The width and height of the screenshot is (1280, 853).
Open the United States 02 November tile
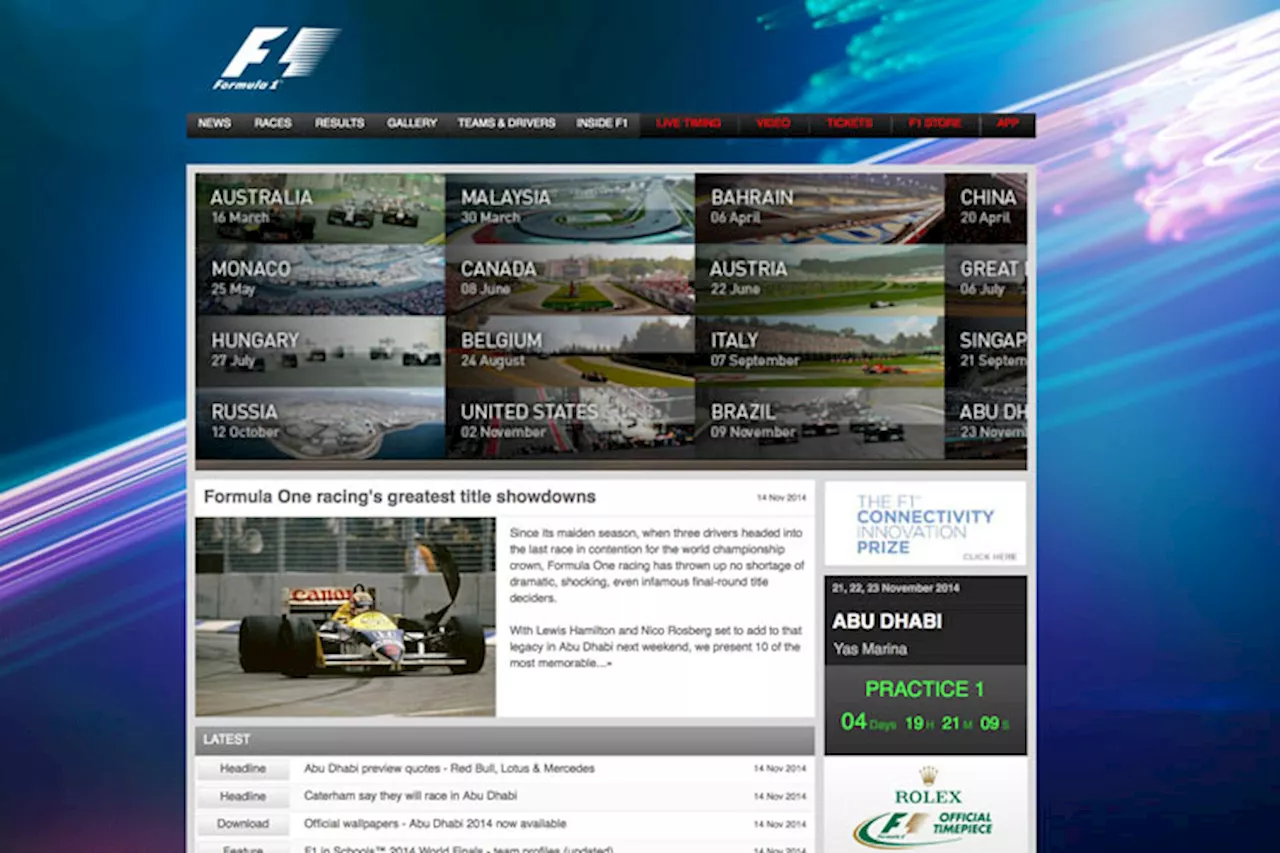tap(570, 424)
